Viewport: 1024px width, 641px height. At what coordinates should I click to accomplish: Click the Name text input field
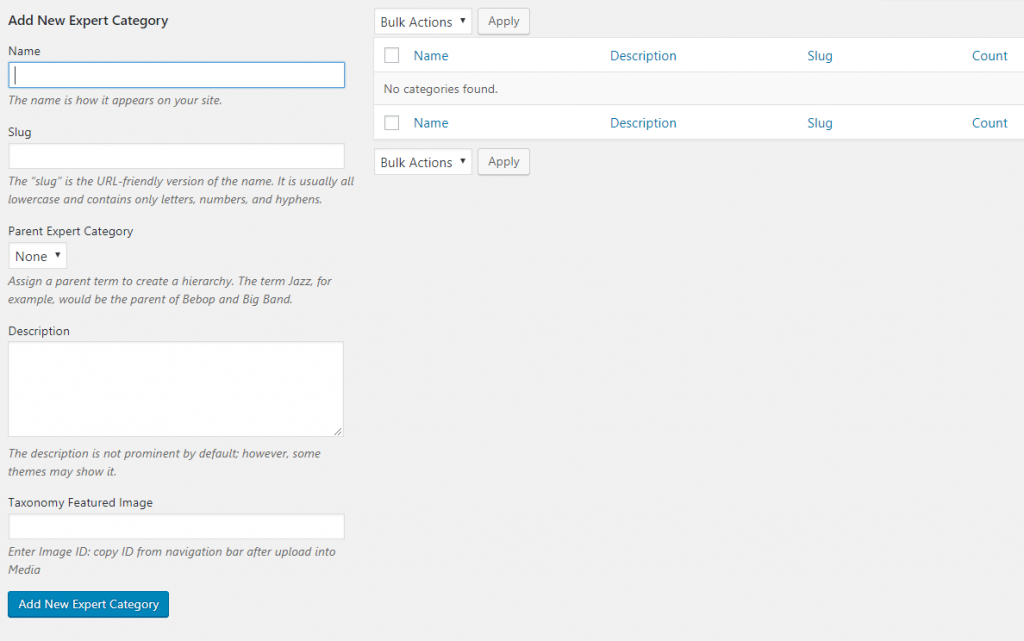click(x=176, y=75)
